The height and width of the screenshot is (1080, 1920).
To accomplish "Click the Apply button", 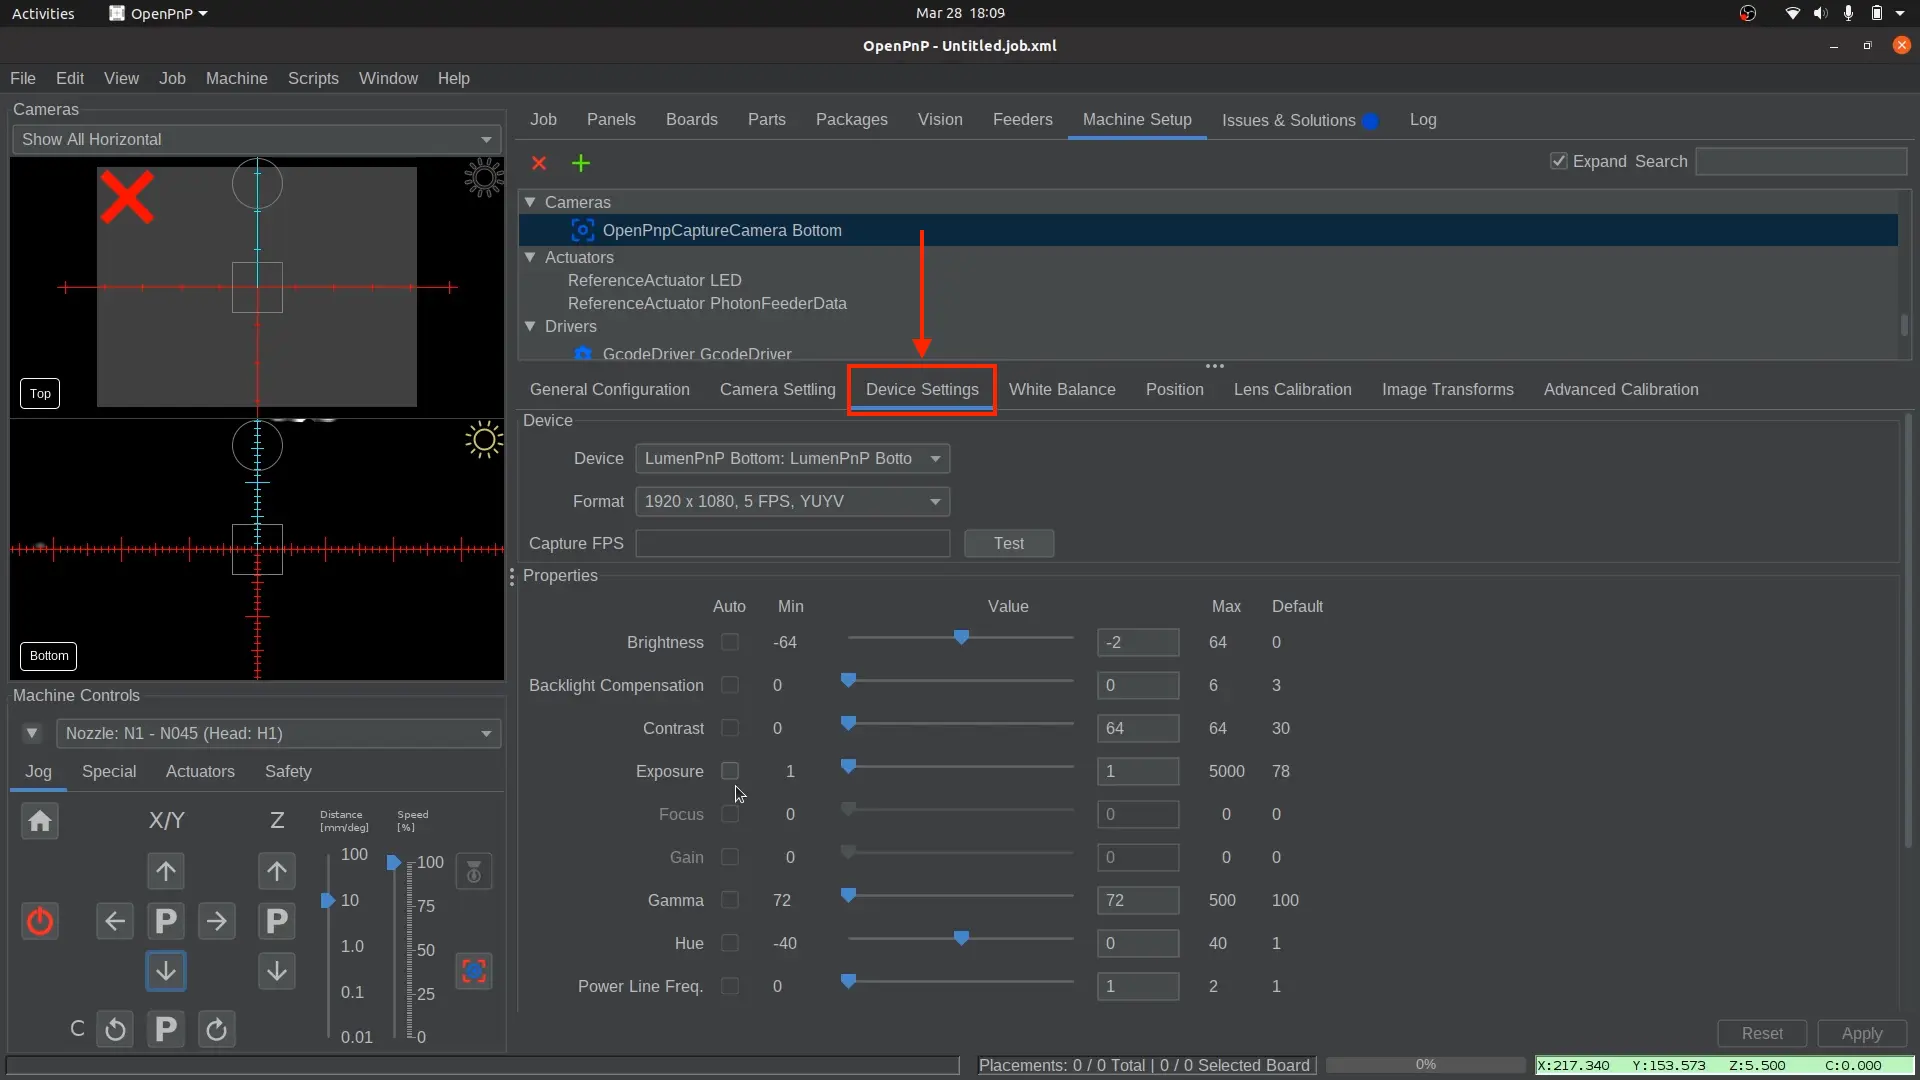I will click(x=1861, y=1033).
